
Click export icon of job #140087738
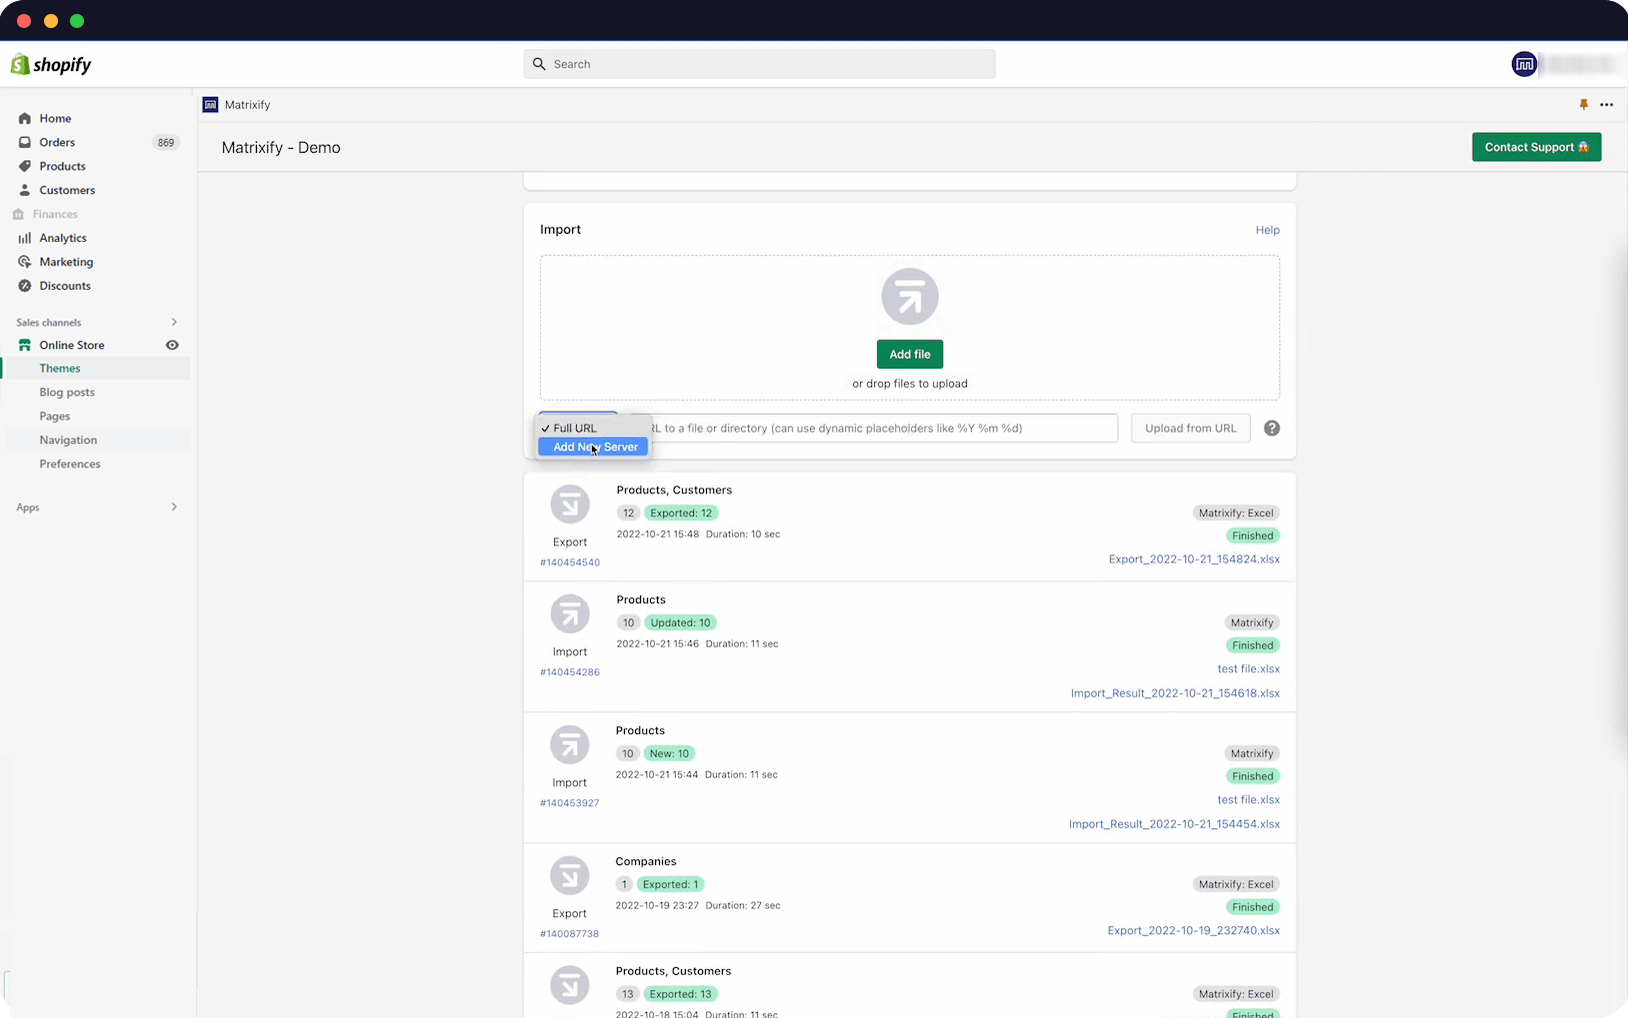tap(570, 876)
